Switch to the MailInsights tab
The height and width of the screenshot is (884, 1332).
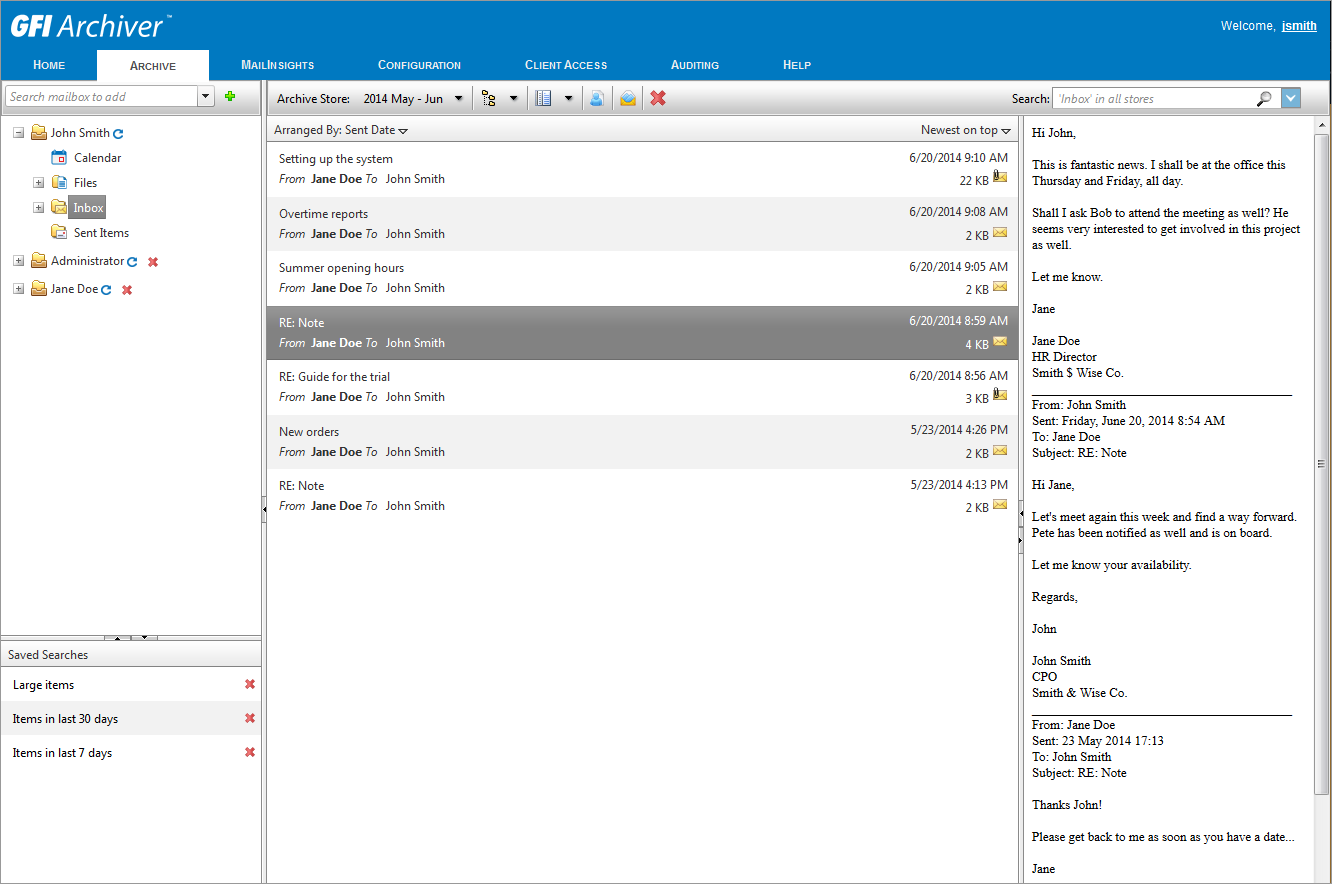click(278, 65)
